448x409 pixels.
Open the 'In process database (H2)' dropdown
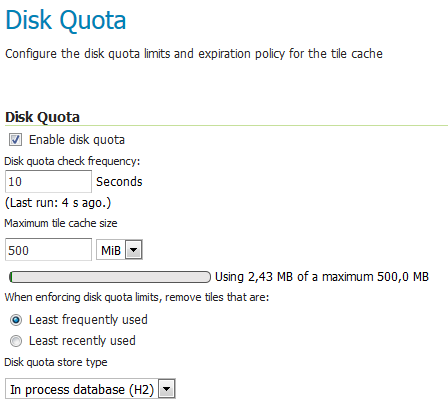90,389
